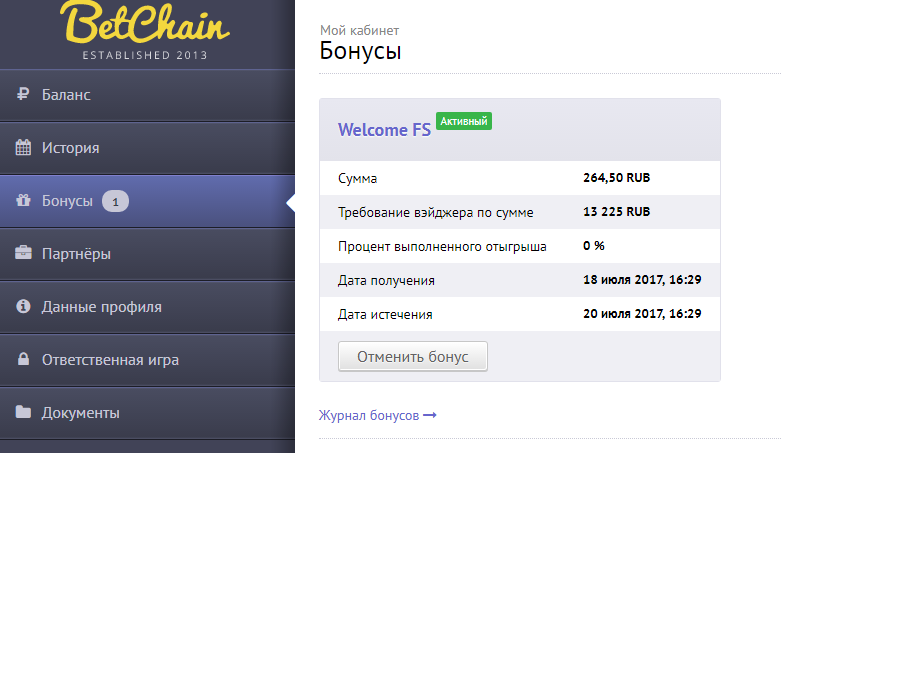Click the Welcome FS bonus title
Screen dimensions: 904x678
(x=384, y=130)
